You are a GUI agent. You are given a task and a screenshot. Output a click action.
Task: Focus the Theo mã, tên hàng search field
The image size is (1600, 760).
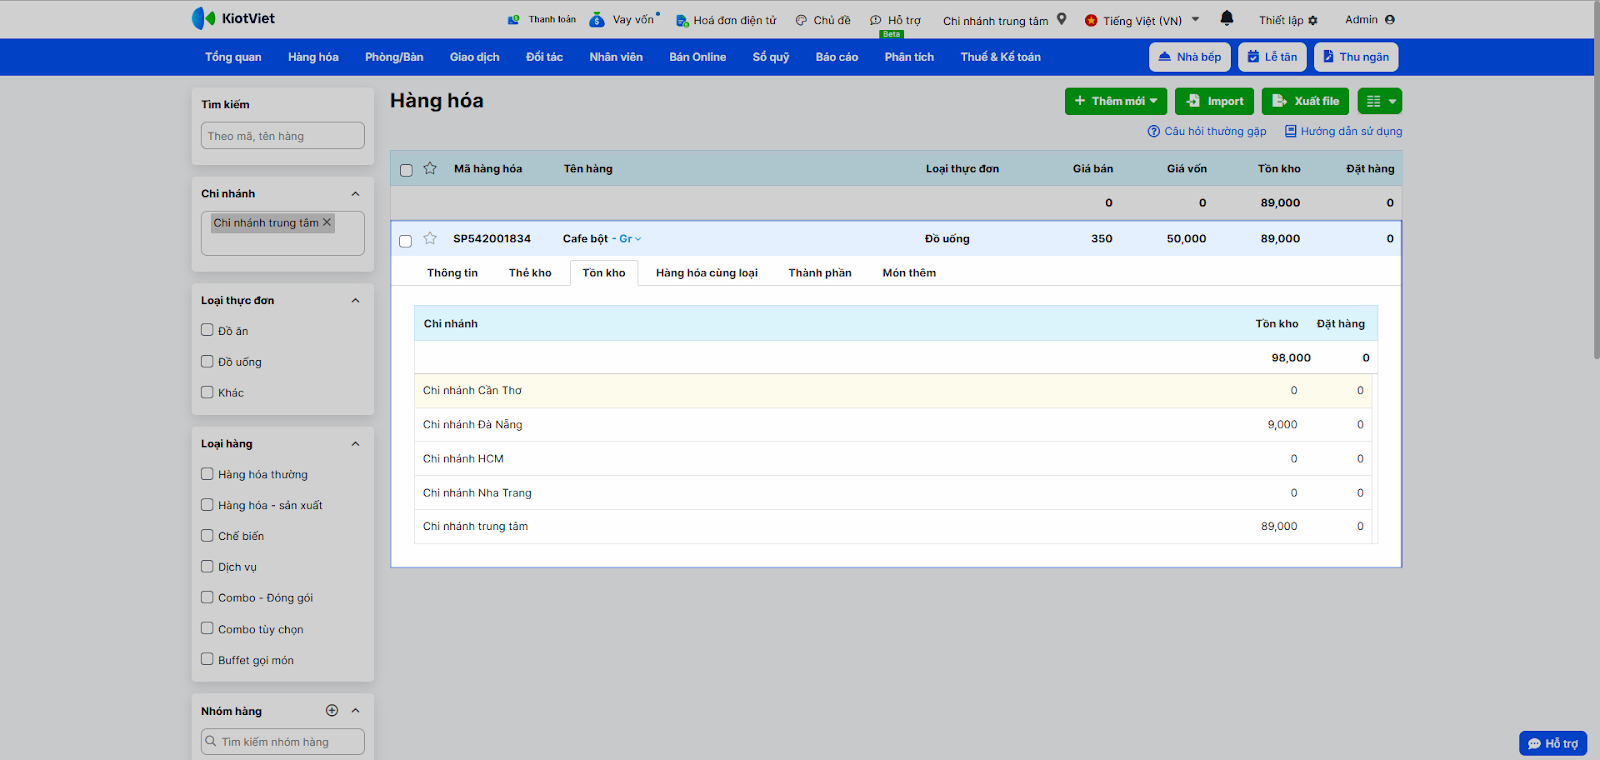(x=283, y=136)
